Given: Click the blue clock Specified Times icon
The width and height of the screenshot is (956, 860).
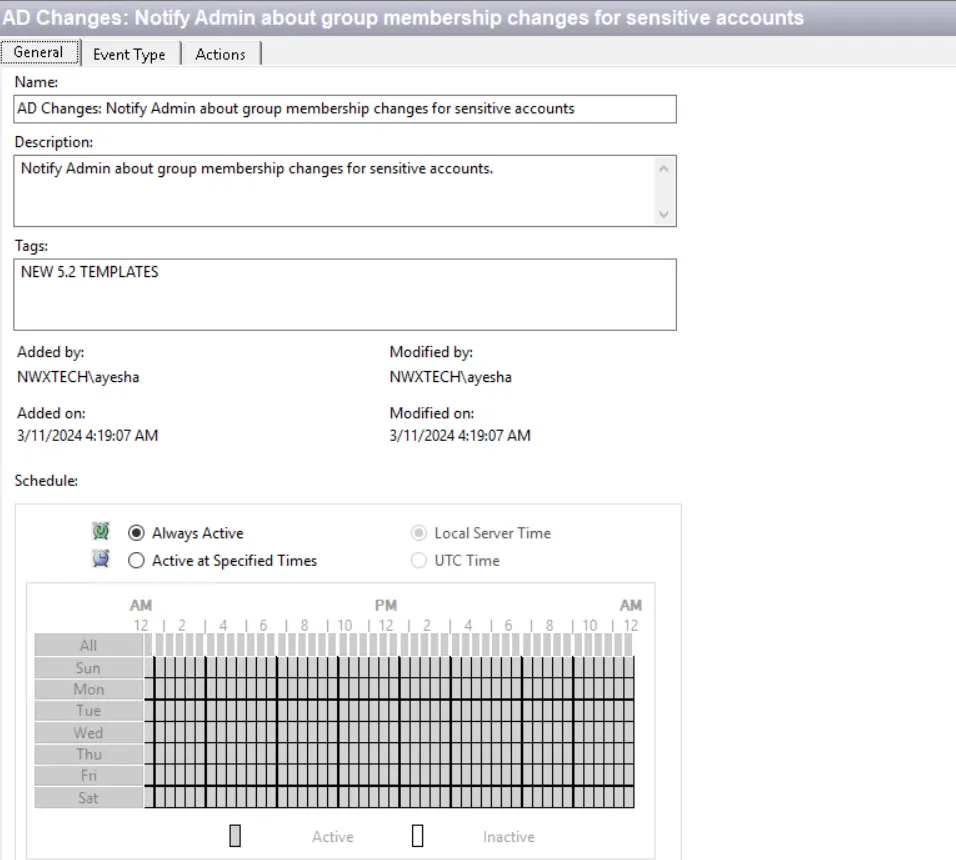Looking at the screenshot, I should tap(101, 559).
